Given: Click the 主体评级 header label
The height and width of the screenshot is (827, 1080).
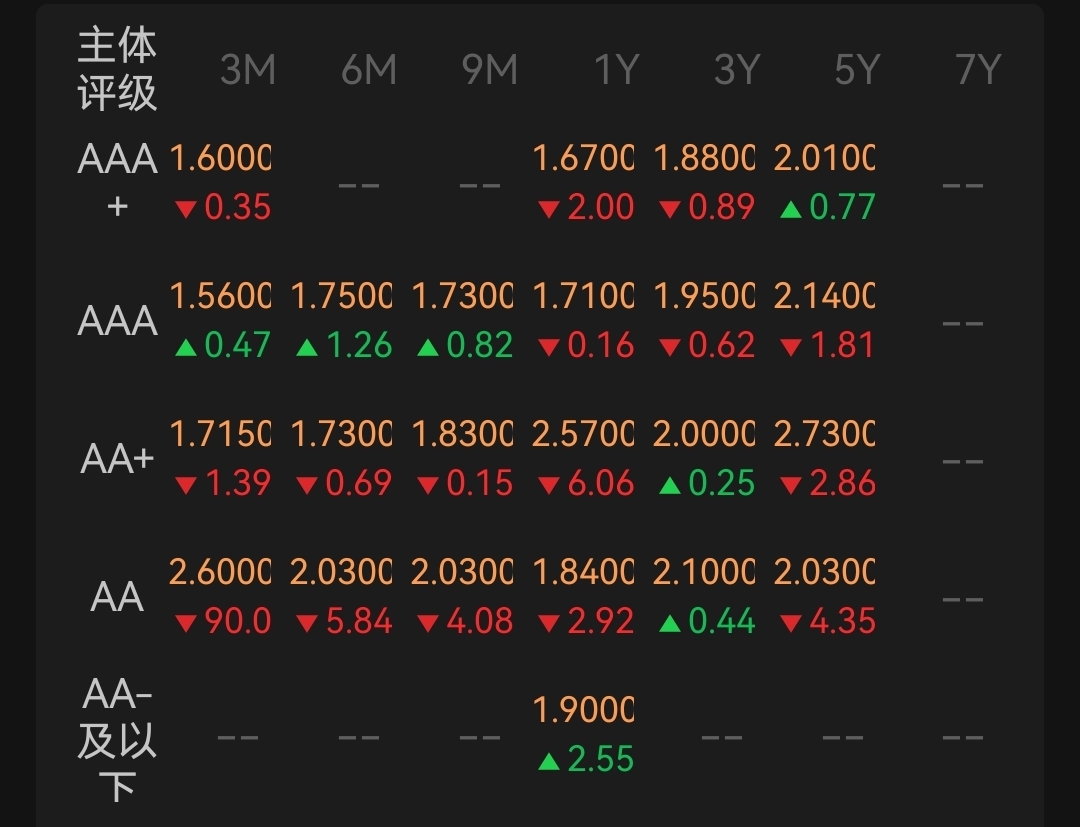Looking at the screenshot, I should 118,70.
